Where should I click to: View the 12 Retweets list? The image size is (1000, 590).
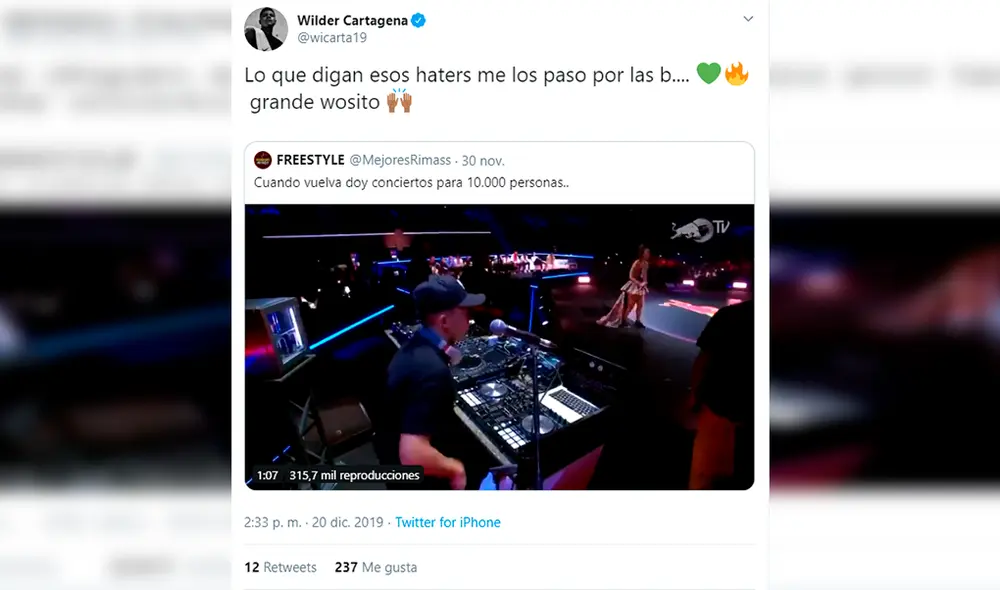[x=280, y=567]
